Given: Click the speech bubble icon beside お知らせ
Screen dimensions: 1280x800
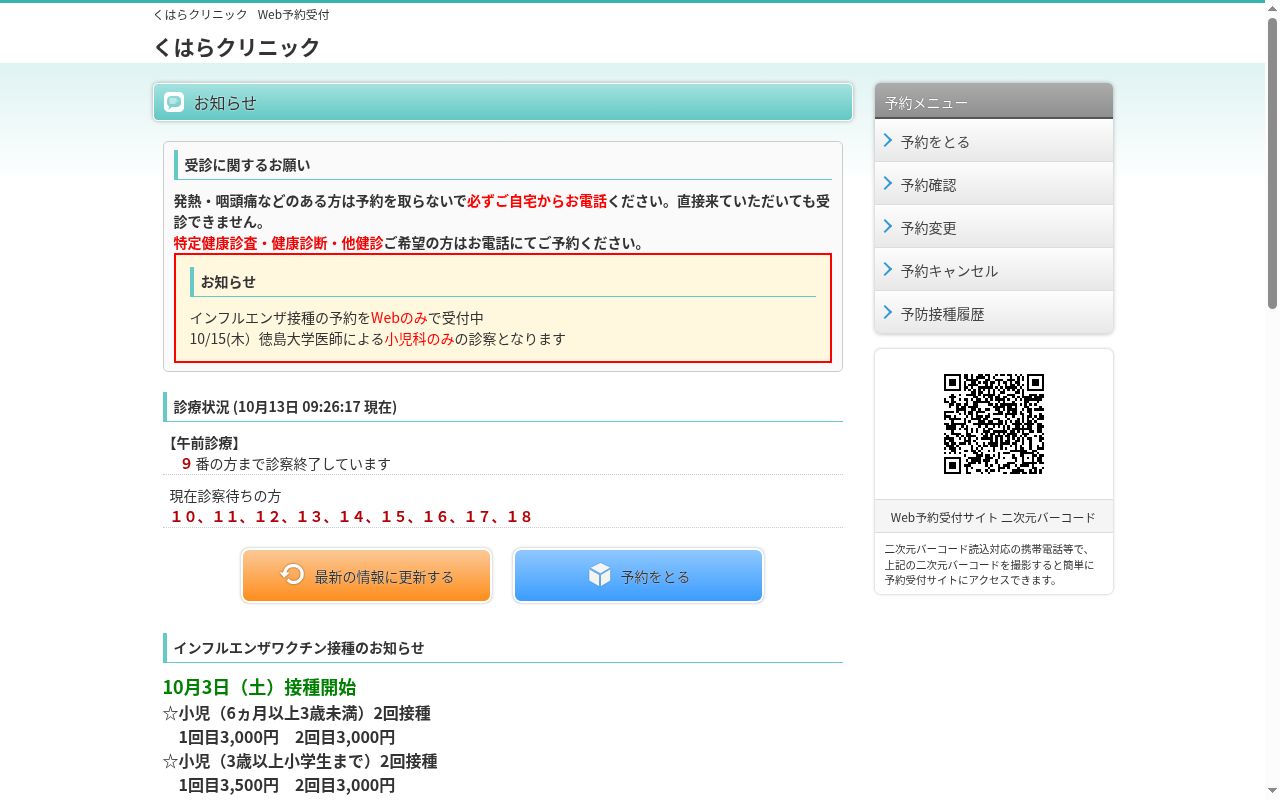Looking at the screenshot, I should [x=174, y=102].
